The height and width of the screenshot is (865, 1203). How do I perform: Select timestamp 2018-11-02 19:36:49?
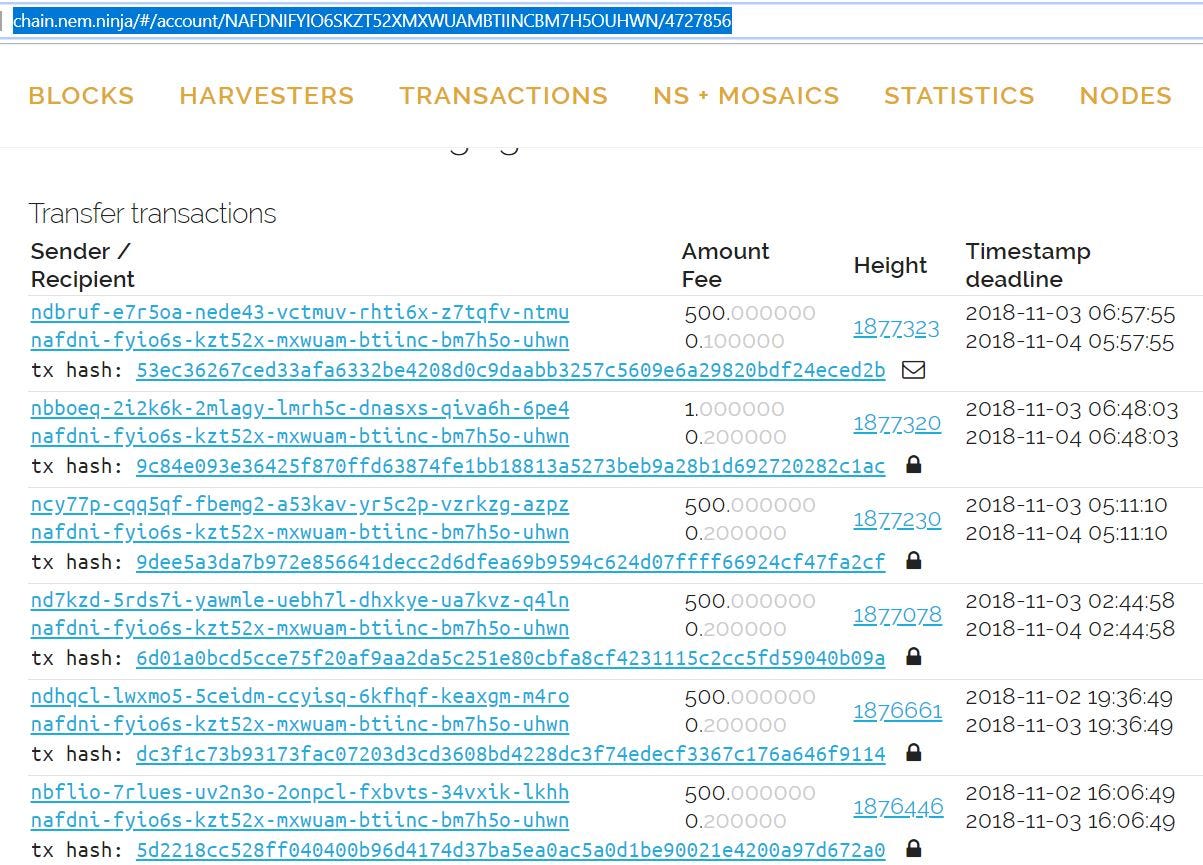coord(1070,697)
